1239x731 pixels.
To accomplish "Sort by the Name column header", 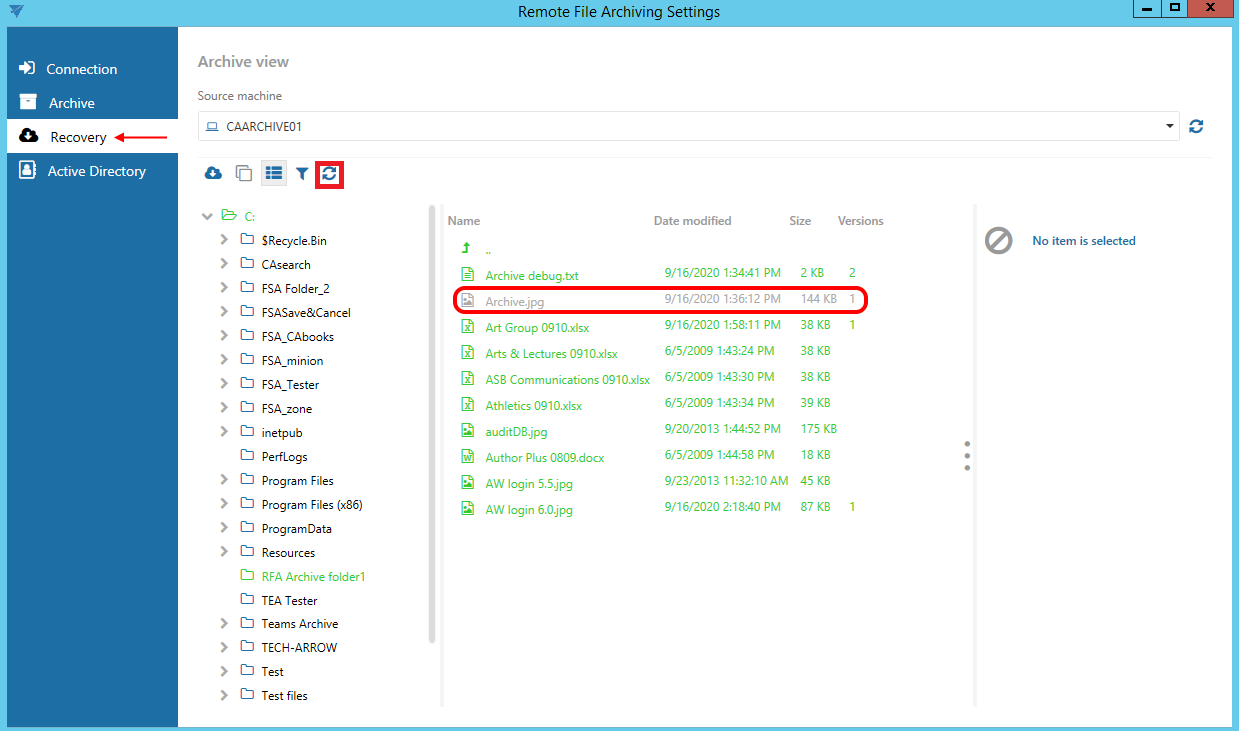I will click(464, 221).
